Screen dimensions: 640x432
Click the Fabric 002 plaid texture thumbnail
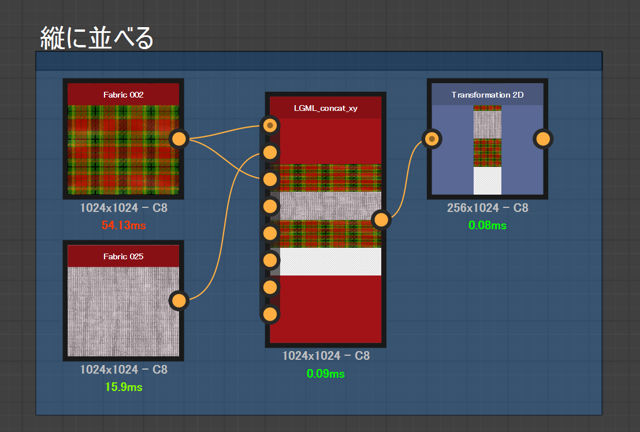click(123, 149)
